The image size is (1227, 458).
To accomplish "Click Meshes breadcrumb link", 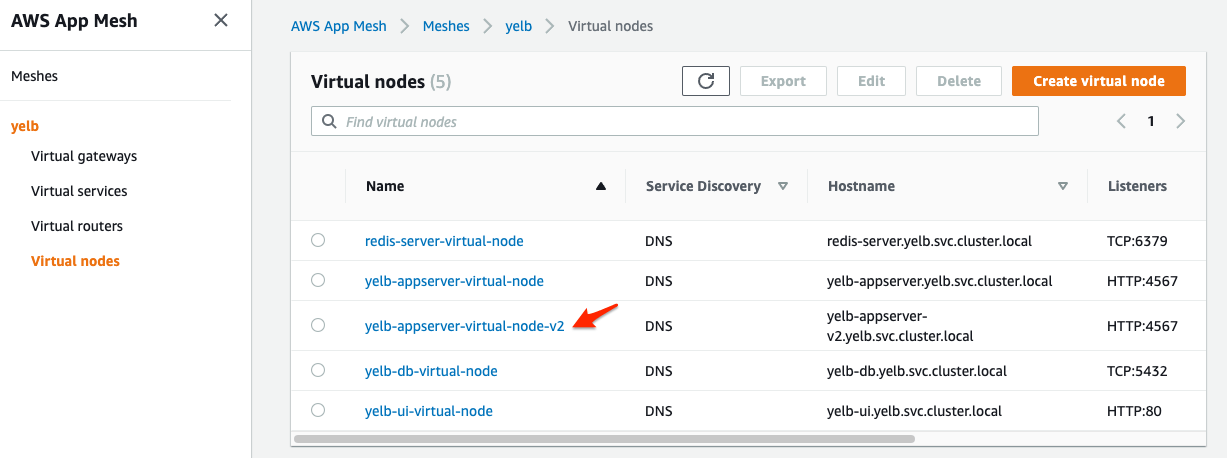I will (446, 26).
